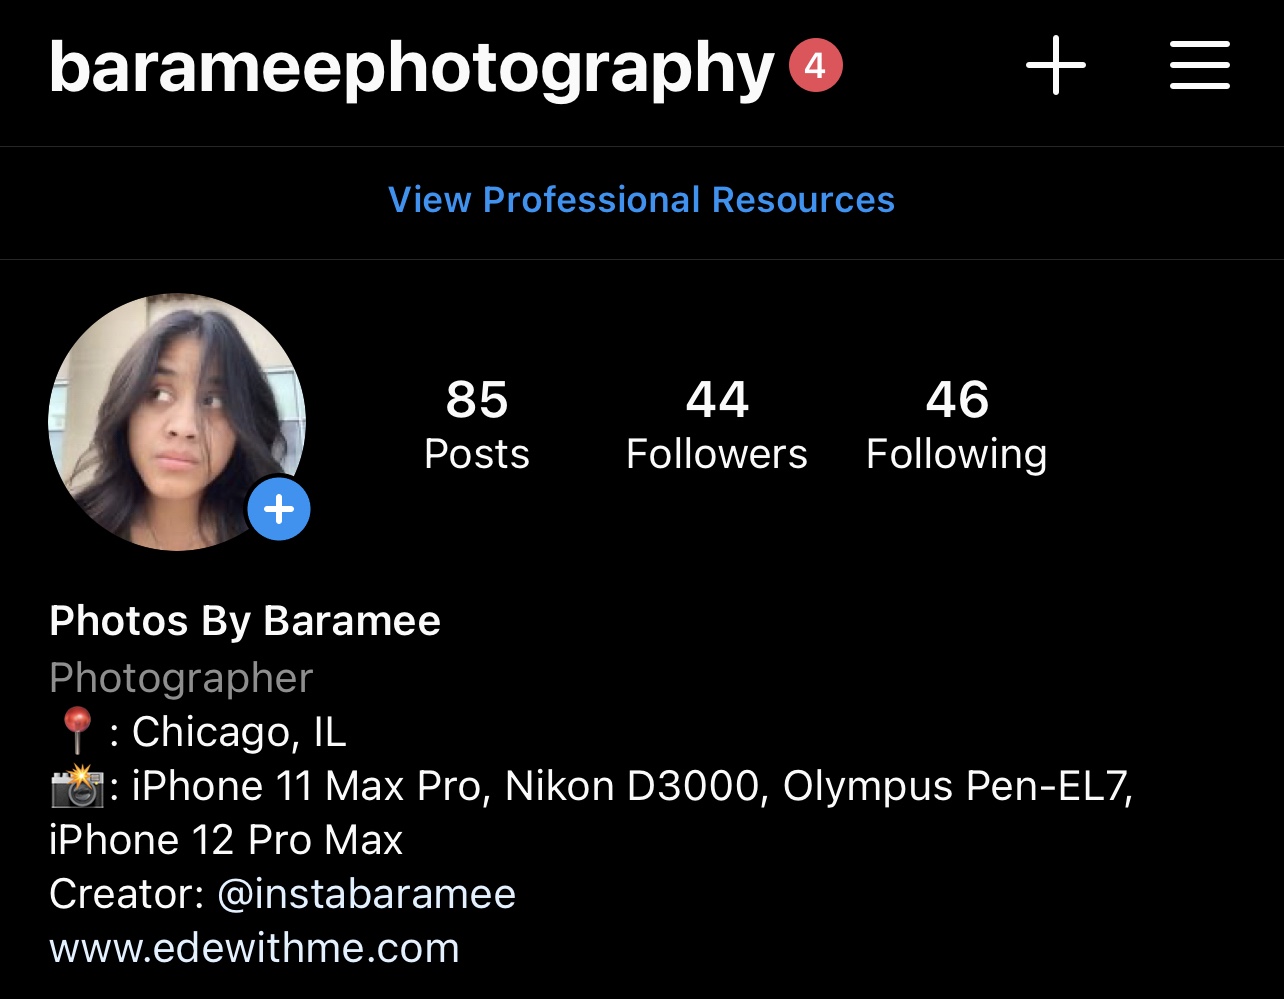
Task: Tap the Following label text
Action: coord(957,455)
